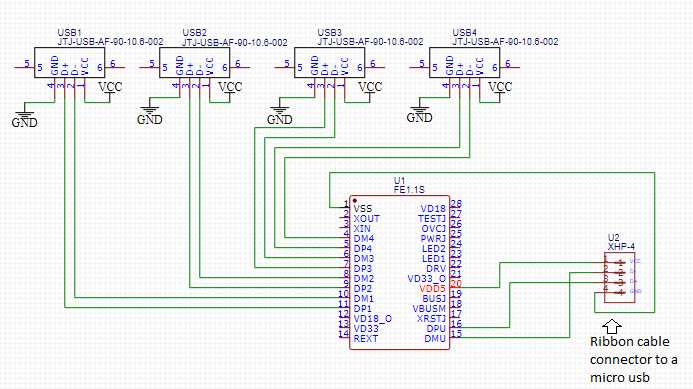The width and height of the screenshot is (693, 389).
Task: Click the U1 designator above the hub chip
Action: click(399, 181)
